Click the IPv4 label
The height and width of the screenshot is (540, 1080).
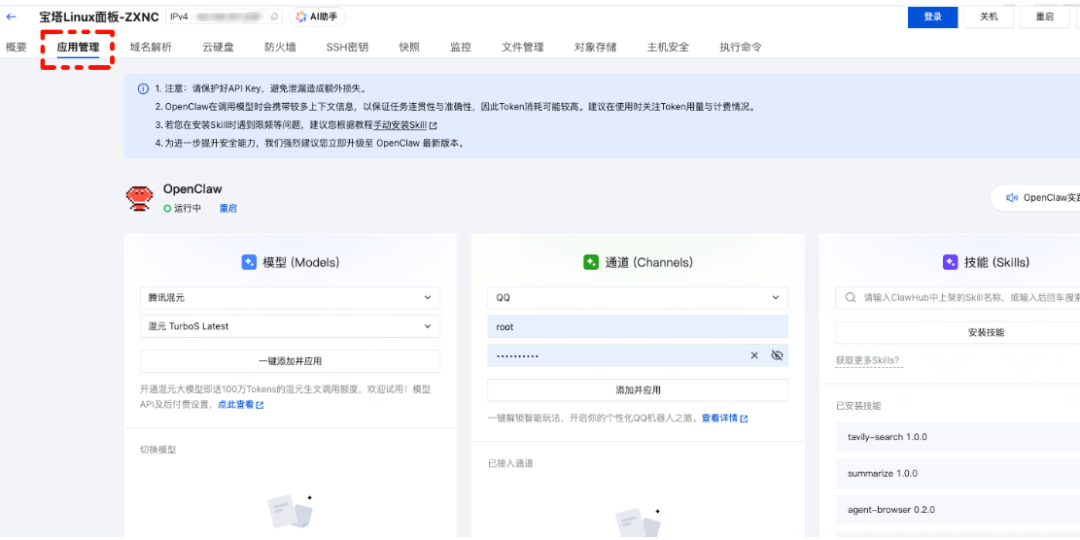tap(178, 17)
